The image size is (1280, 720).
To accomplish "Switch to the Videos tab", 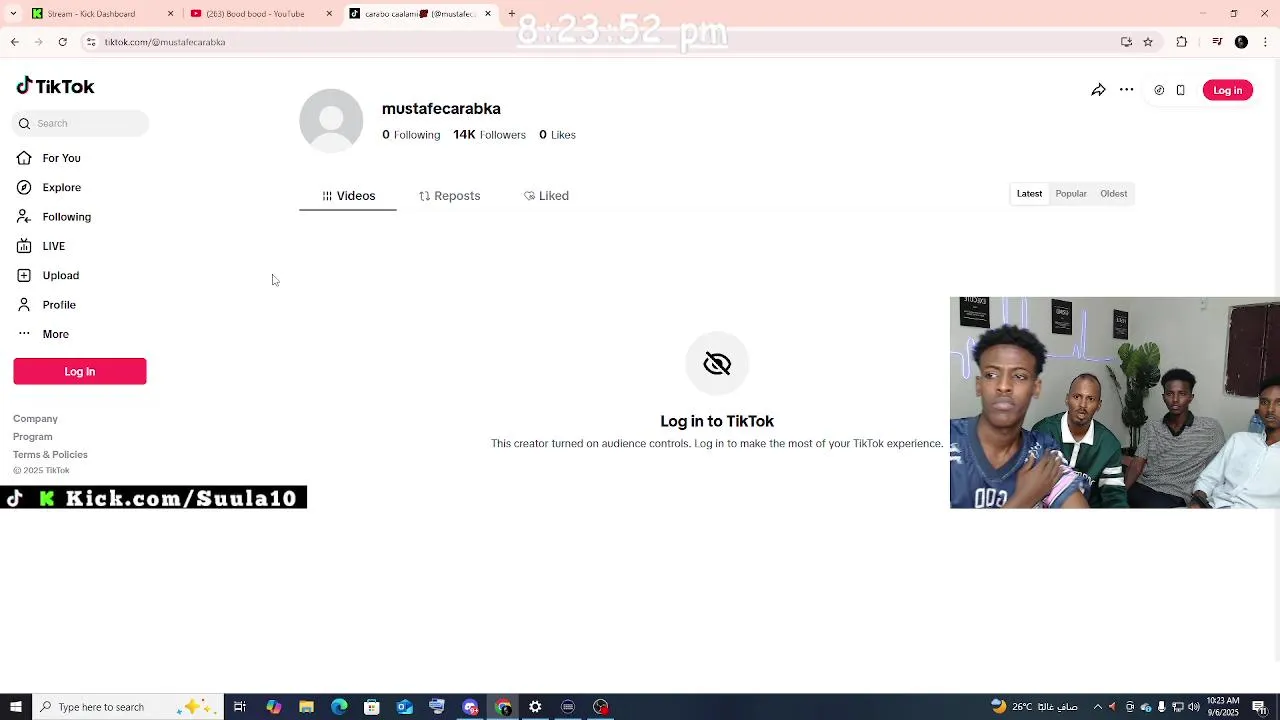I will tap(348, 196).
